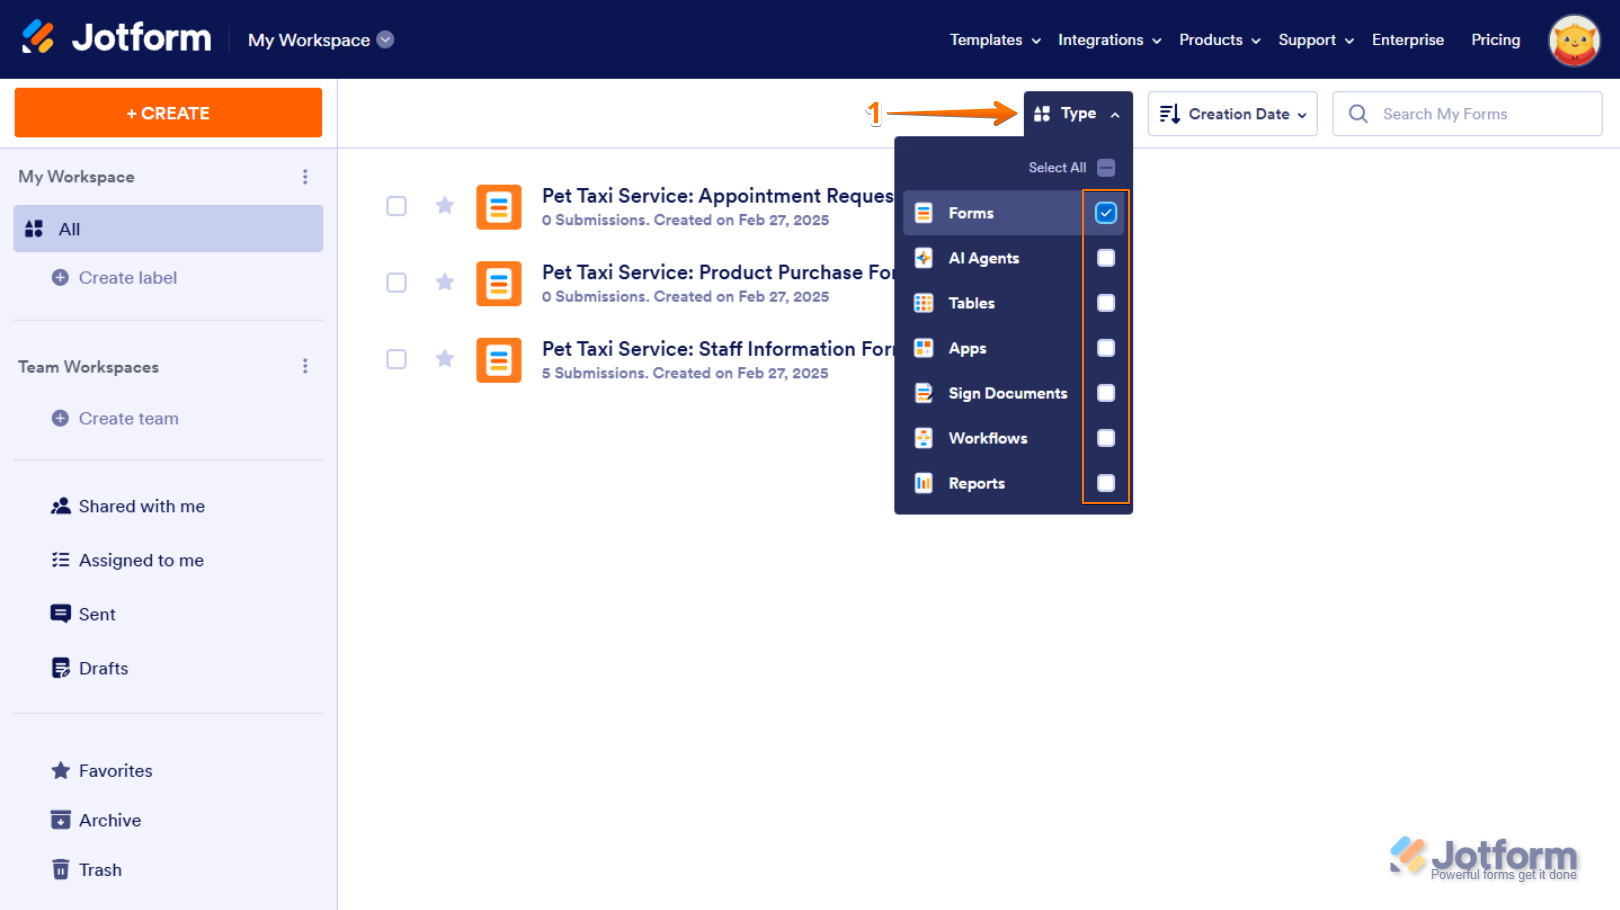Image resolution: width=1620 pixels, height=910 pixels.
Task: Favorite the Pet Taxi Appointment Request form star
Action: (x=444, y=205)
